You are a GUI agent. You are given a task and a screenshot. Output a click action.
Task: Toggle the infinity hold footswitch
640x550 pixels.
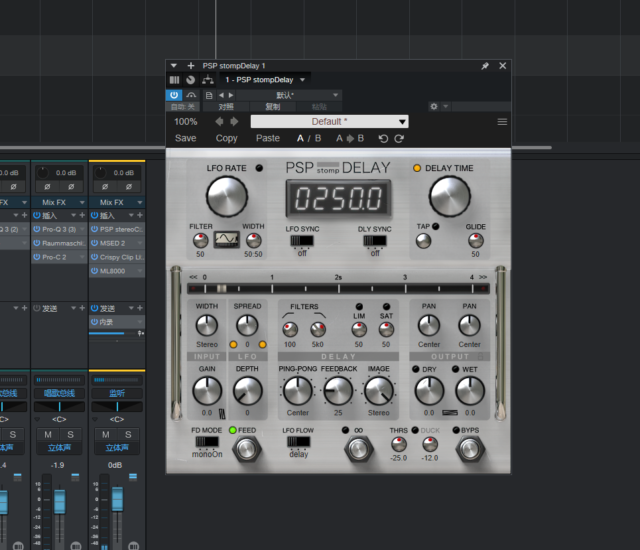357,449
